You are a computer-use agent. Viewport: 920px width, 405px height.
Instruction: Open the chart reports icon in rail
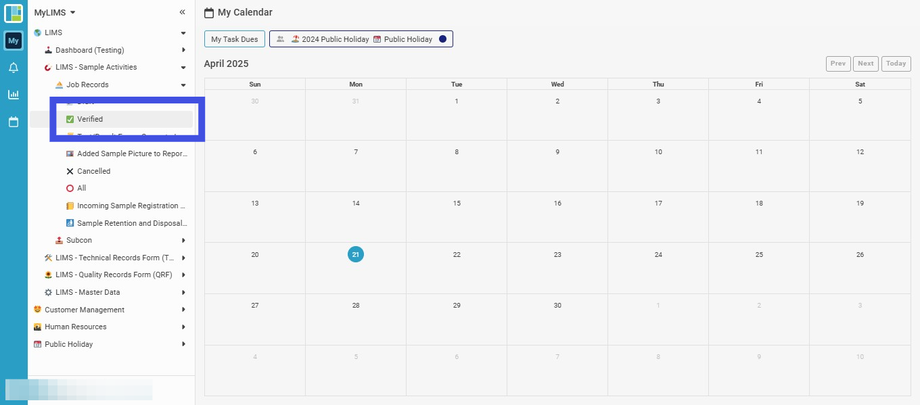click(x=13, y=94)
